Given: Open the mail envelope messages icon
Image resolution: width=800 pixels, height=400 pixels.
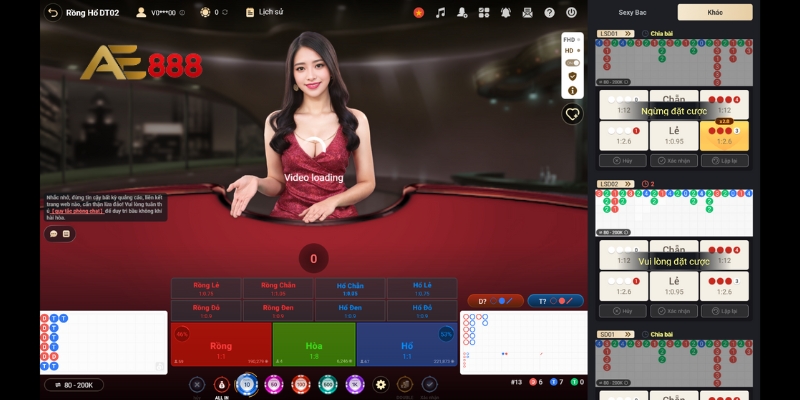Looking at the screenshot, I should [x=528, y=13].
